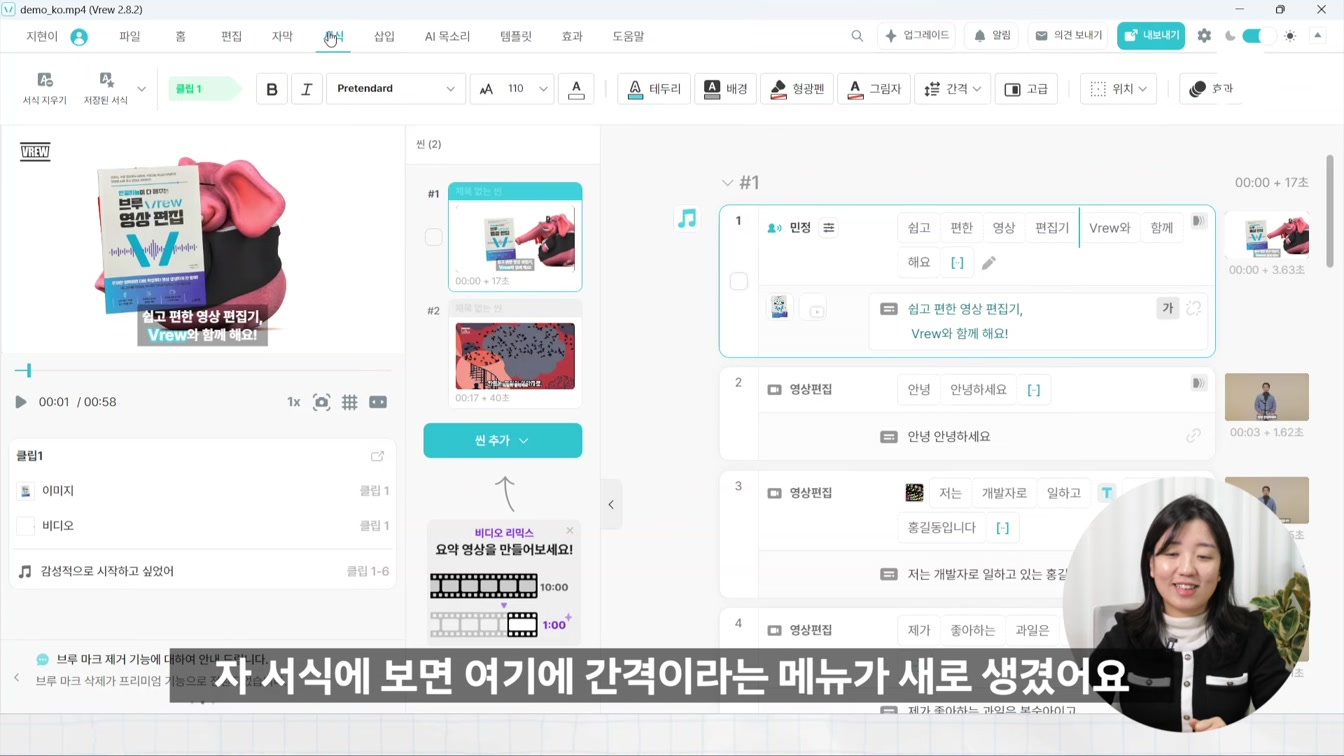This screenshot has width=1344, height=756.
Task: Click the preview capture frame icon
Action: pos(321,402)
